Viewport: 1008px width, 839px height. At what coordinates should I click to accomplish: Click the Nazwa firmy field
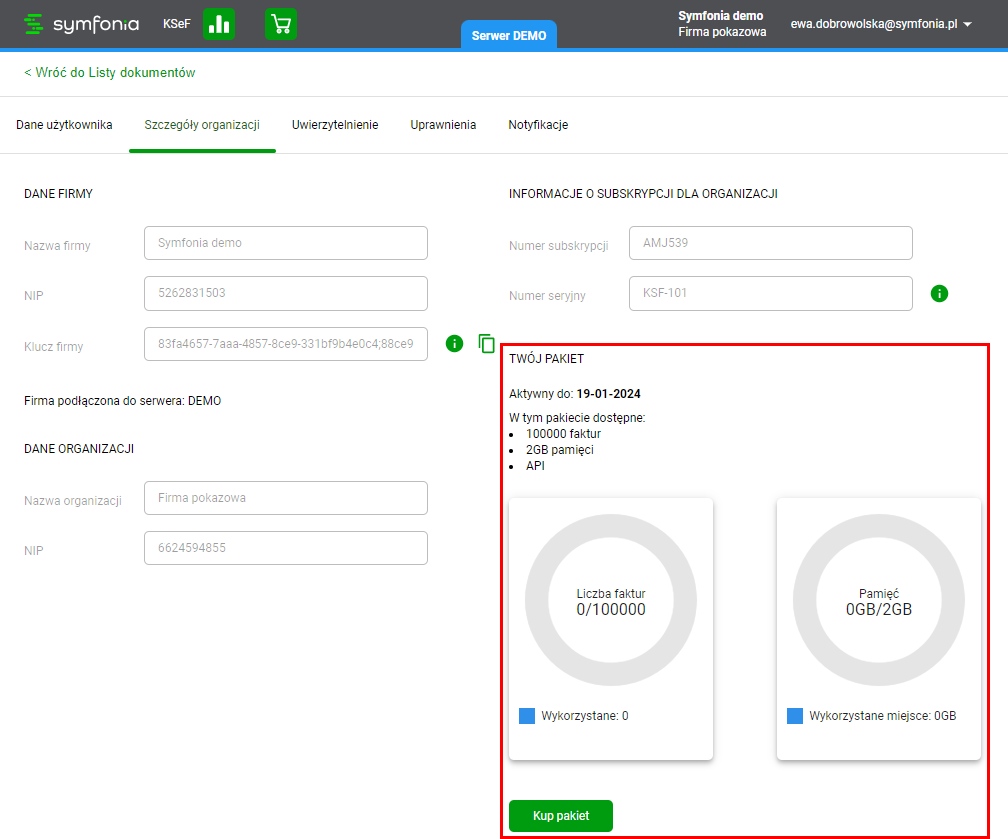(x=285, y=243)
